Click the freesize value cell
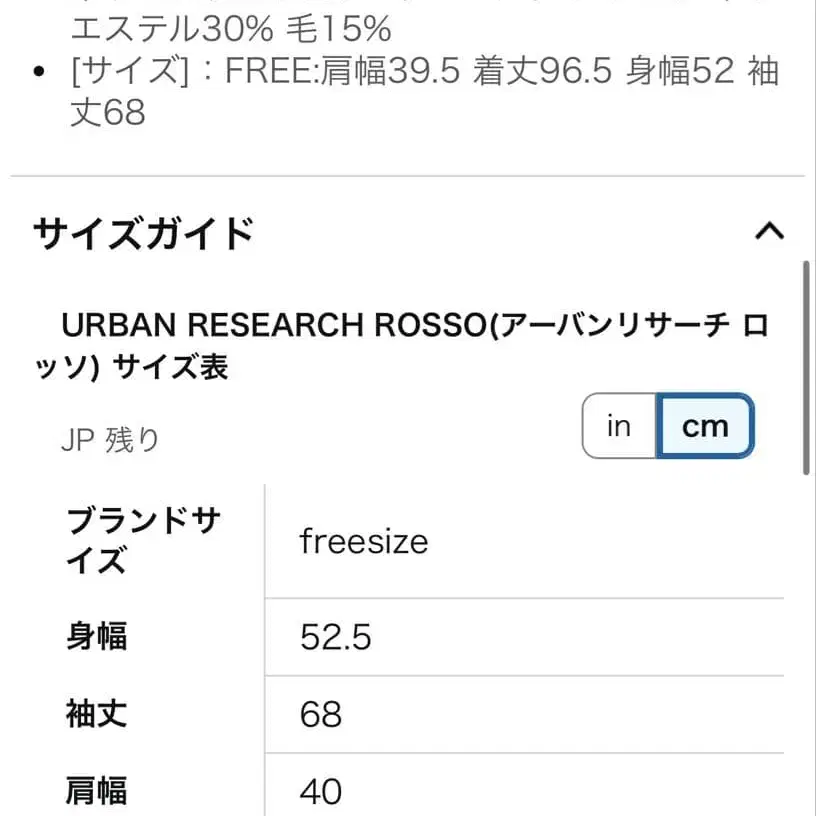816x816 pixels. coord(364,542)
